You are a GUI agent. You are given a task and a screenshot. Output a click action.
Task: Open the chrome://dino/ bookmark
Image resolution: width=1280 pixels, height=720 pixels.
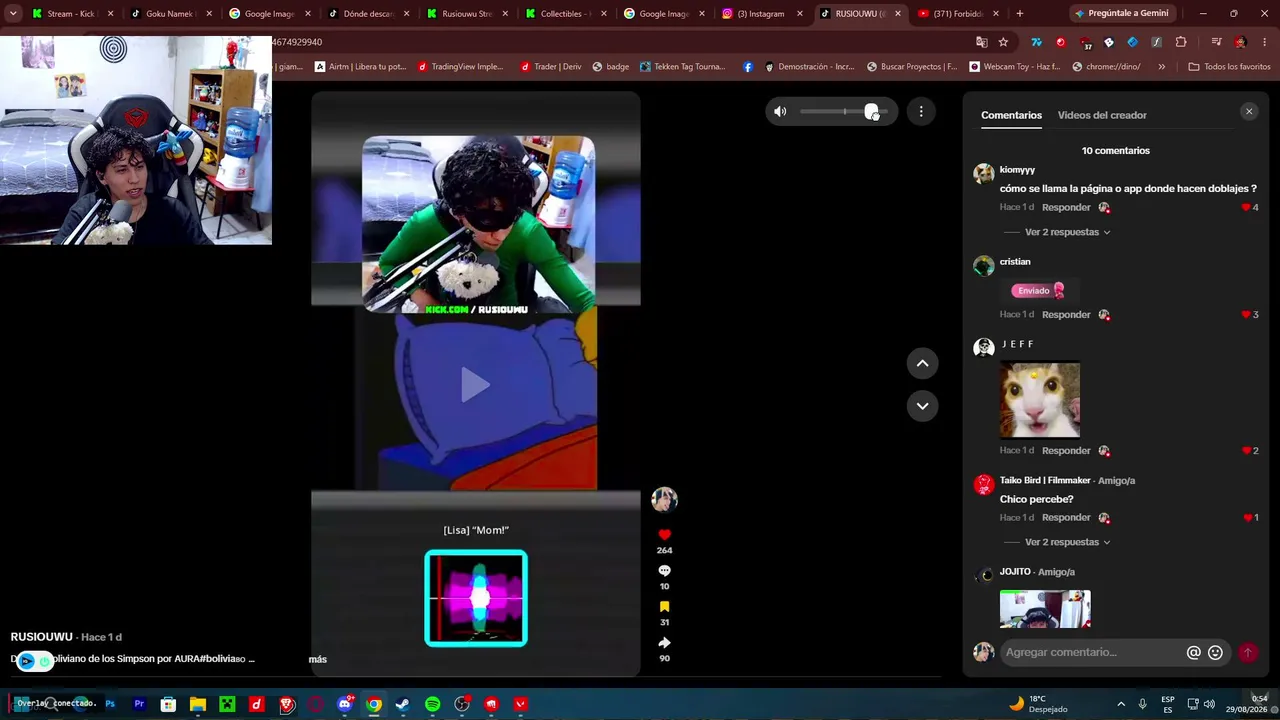tap(1105, 66)
